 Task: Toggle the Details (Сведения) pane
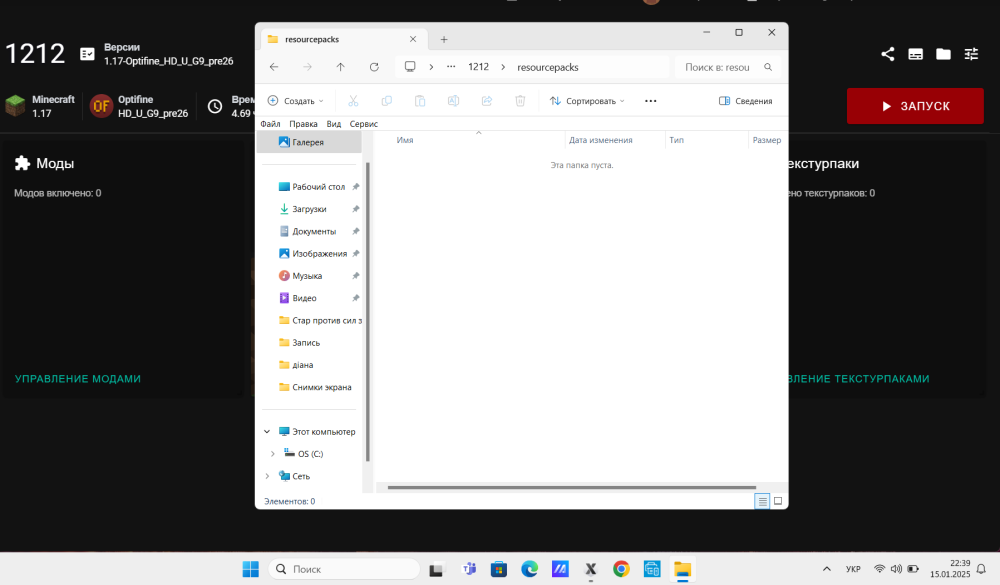(746, 101)
